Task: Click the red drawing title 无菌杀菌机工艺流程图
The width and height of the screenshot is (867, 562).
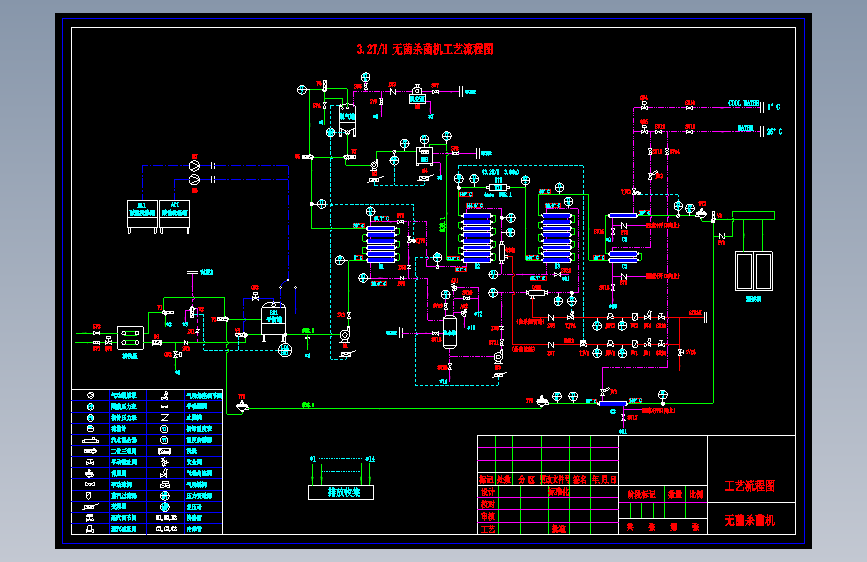Action: [443, 49]
